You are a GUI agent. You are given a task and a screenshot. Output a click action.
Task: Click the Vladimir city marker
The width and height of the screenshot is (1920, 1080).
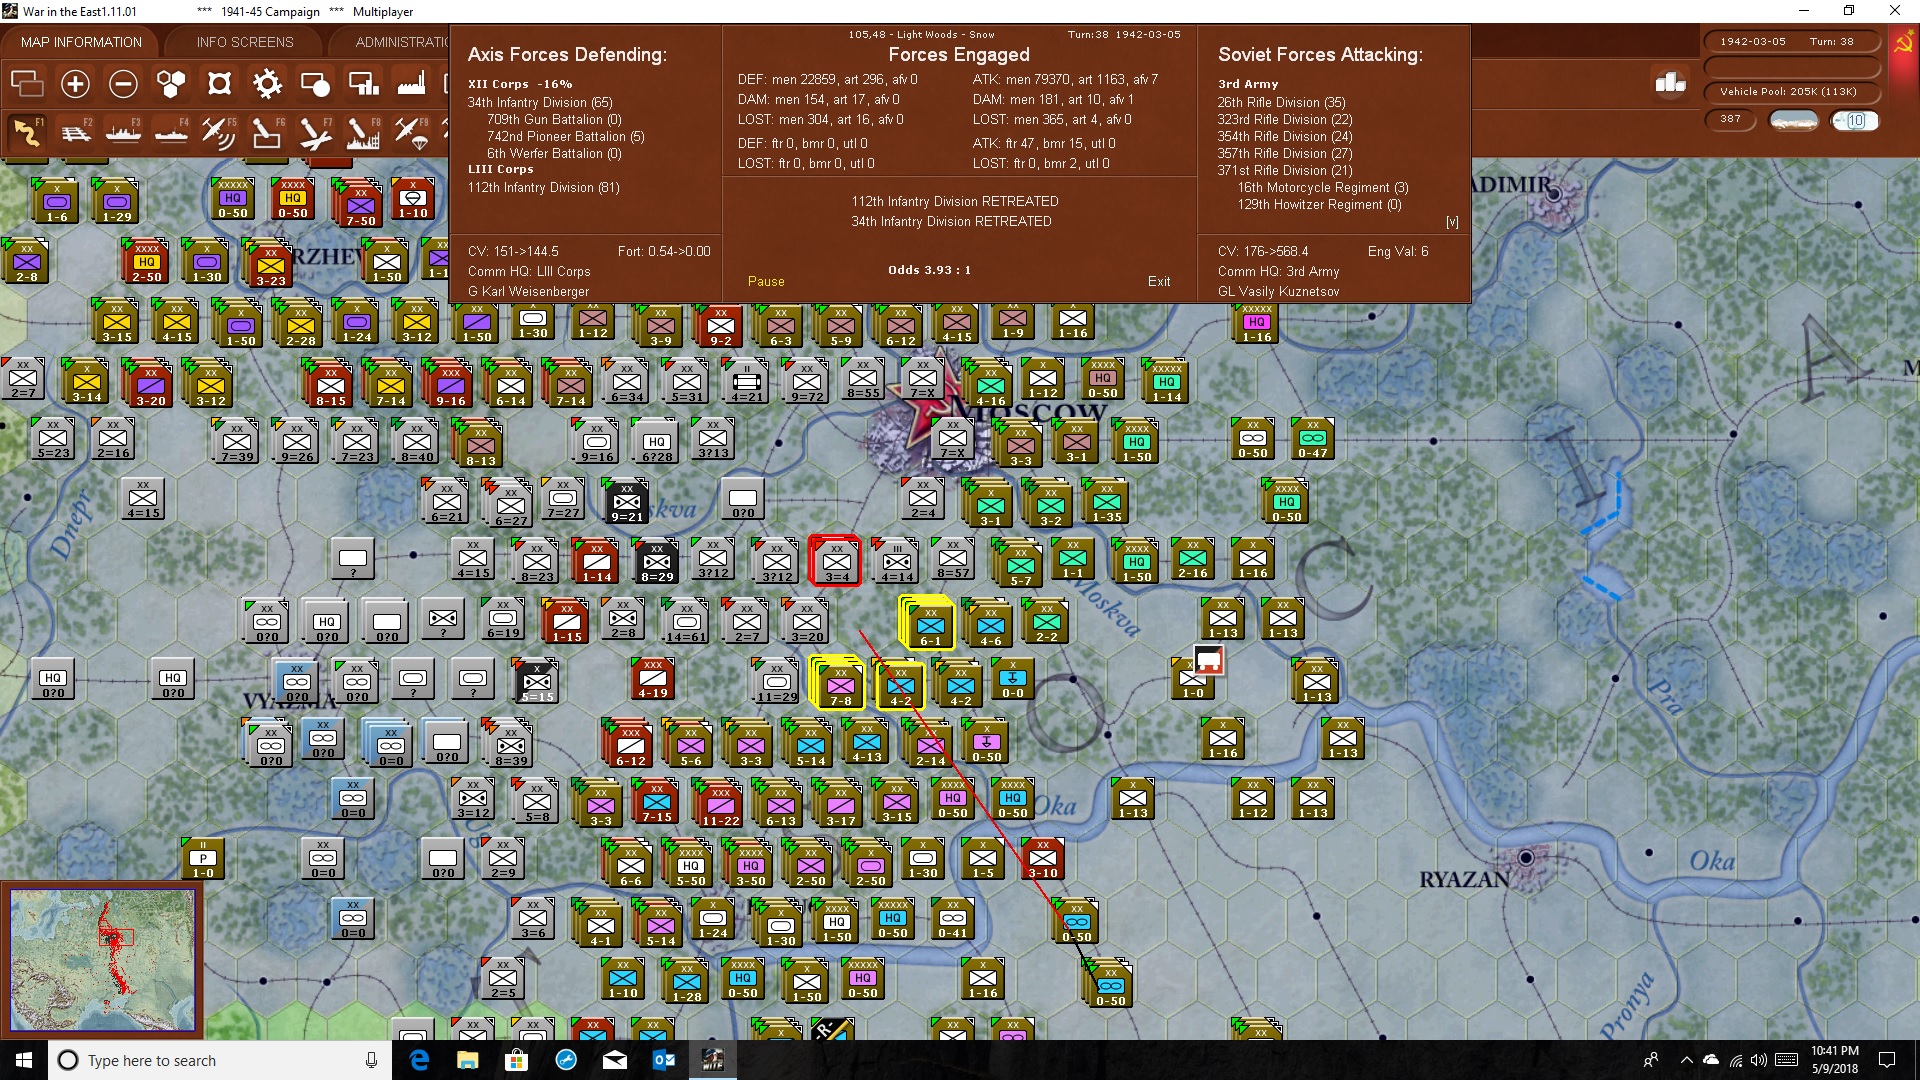[x=1555, y=195]
